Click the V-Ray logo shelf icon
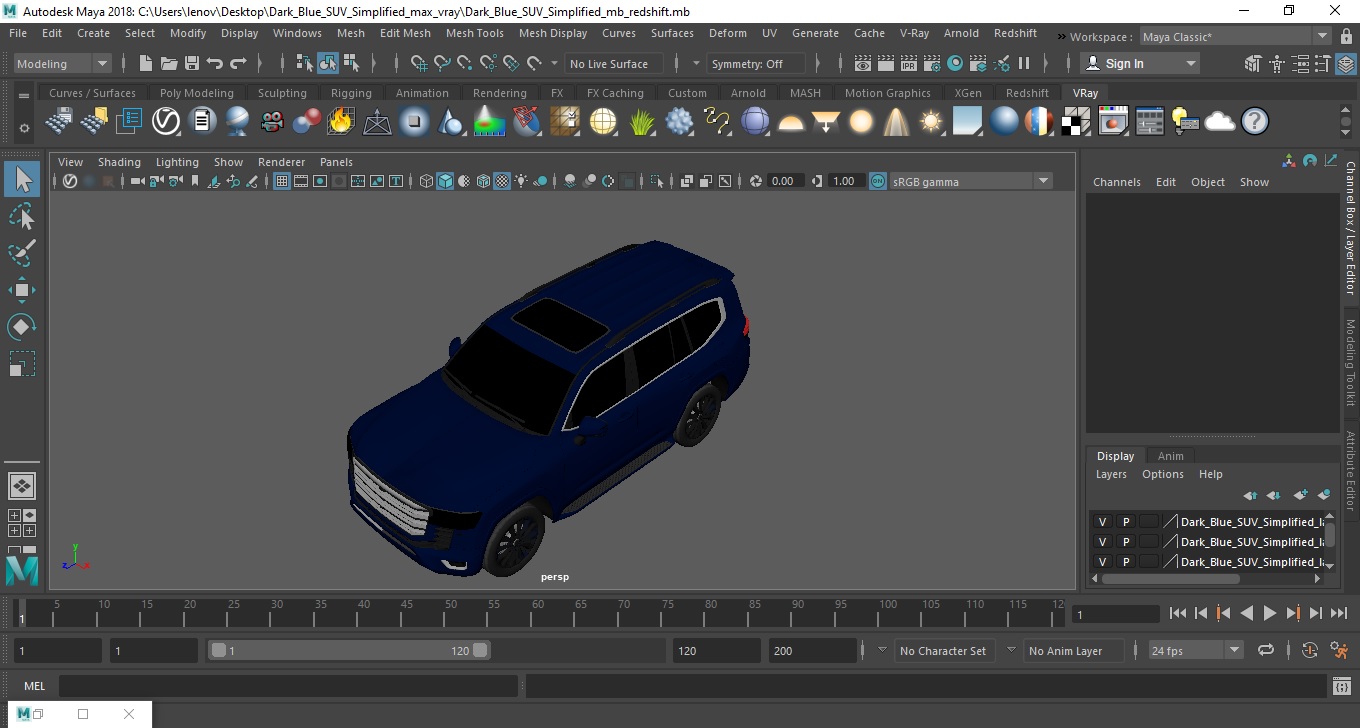 coord(166,122)
